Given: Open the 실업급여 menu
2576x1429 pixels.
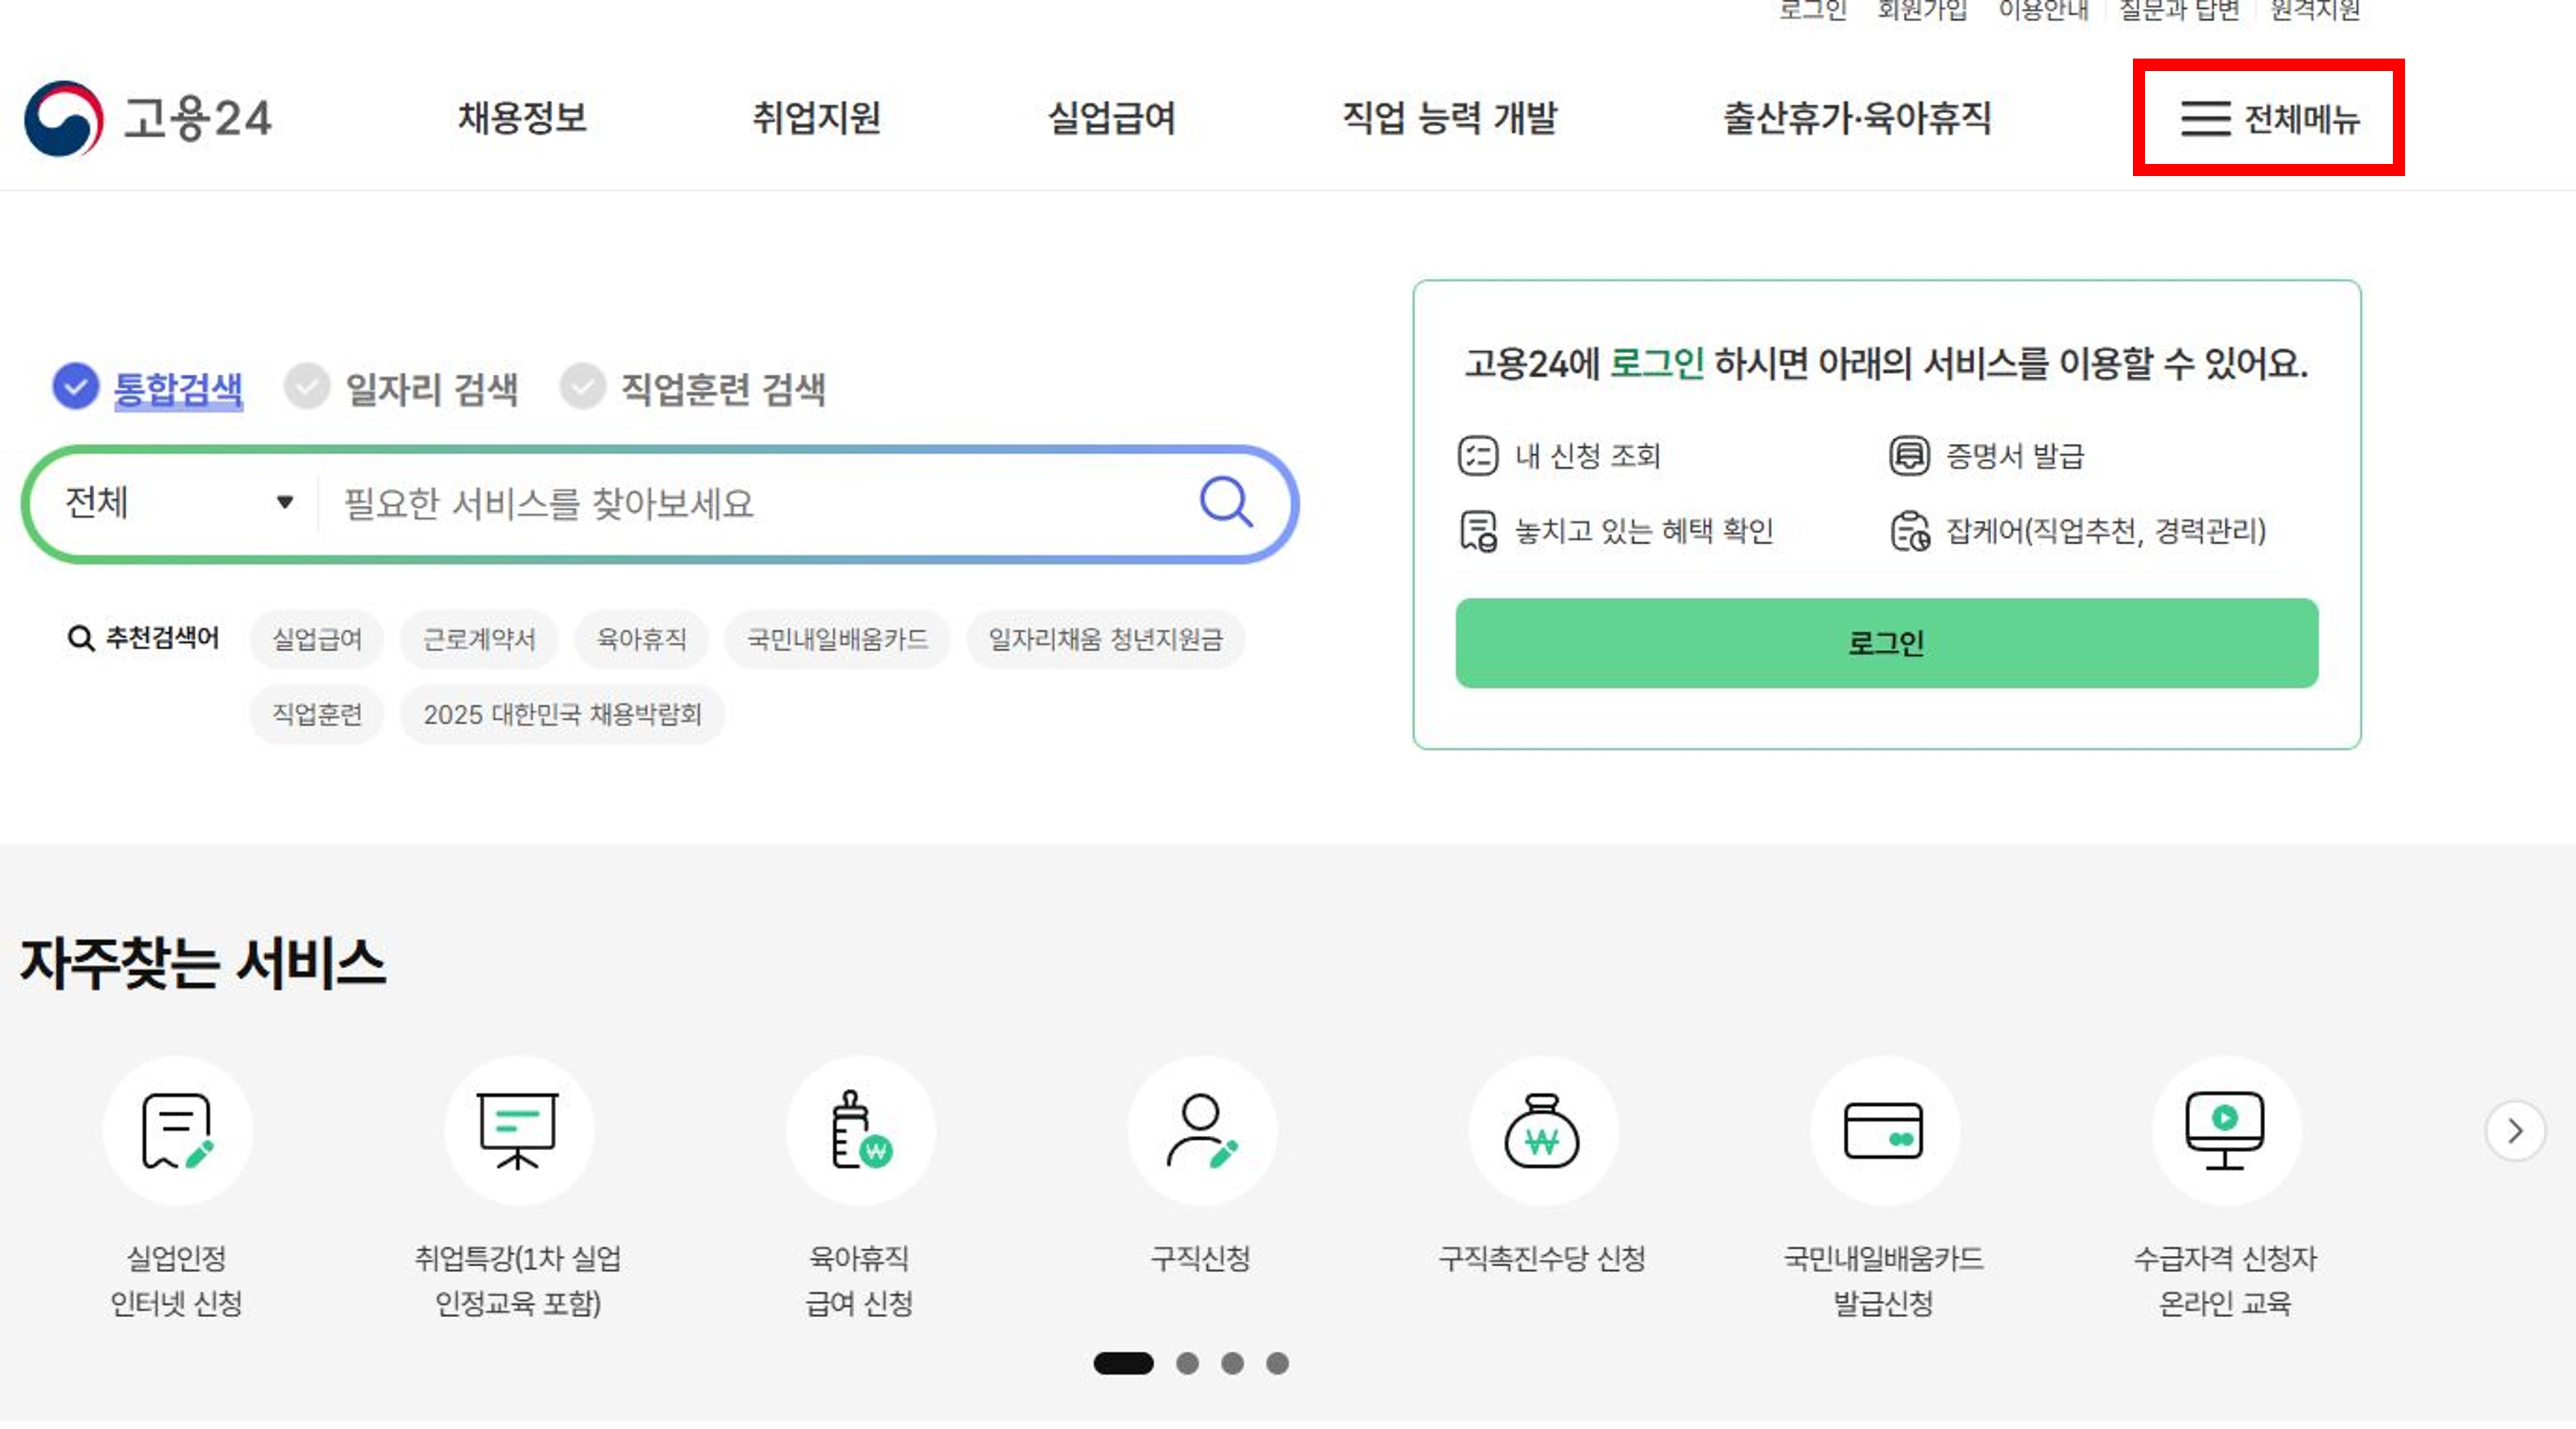Looking at the screenshot, I should [1111, 118].
